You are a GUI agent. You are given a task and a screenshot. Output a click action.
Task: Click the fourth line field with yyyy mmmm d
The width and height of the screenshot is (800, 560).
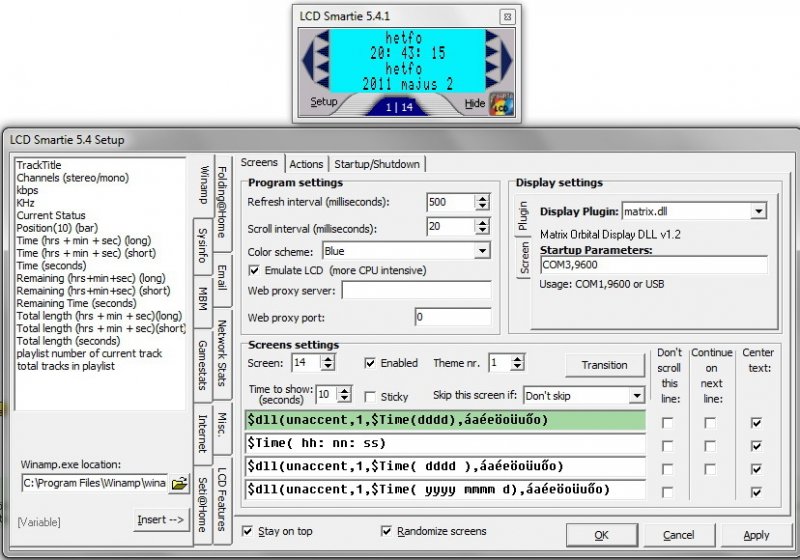coord(445,490)
